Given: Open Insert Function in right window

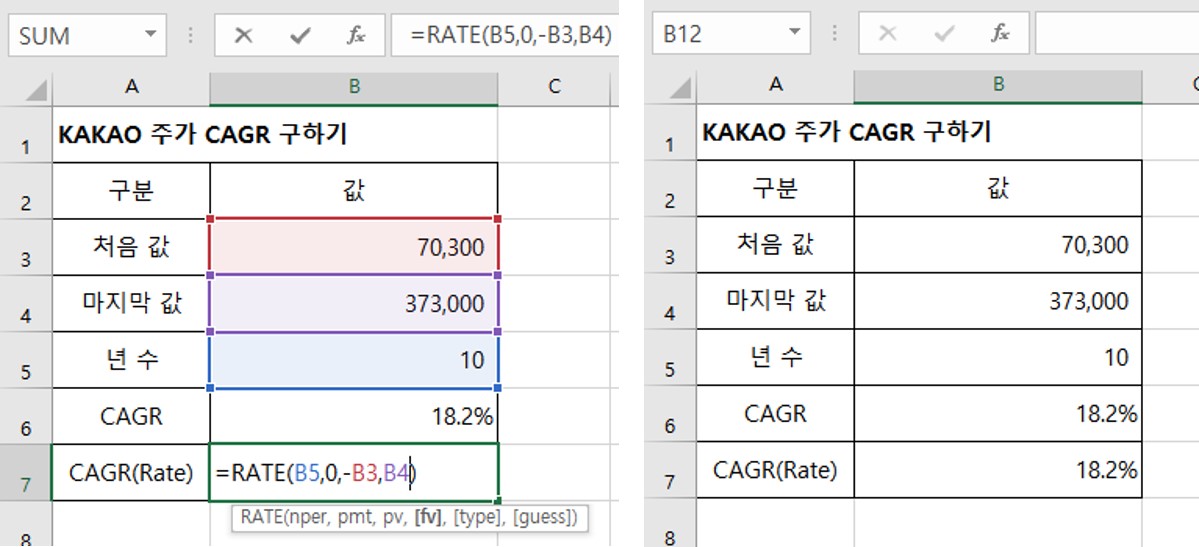Looking at the screenshot, I should pos(999,34).
